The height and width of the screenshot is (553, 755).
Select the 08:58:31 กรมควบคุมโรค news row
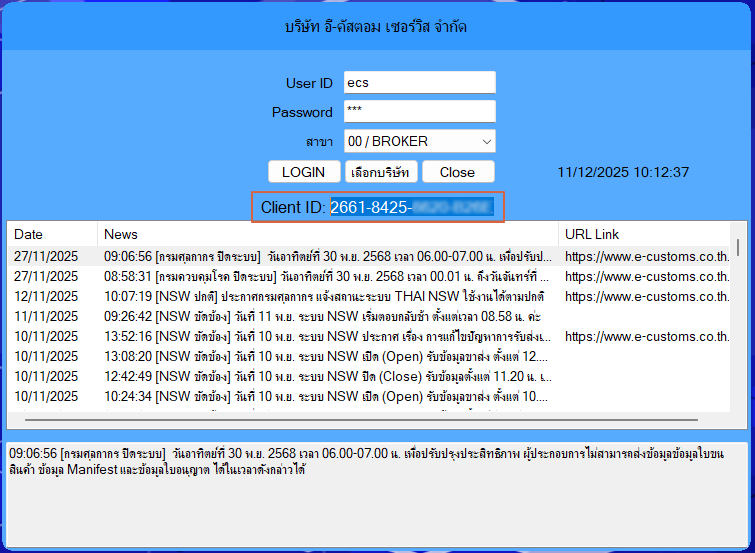[328, 276]
